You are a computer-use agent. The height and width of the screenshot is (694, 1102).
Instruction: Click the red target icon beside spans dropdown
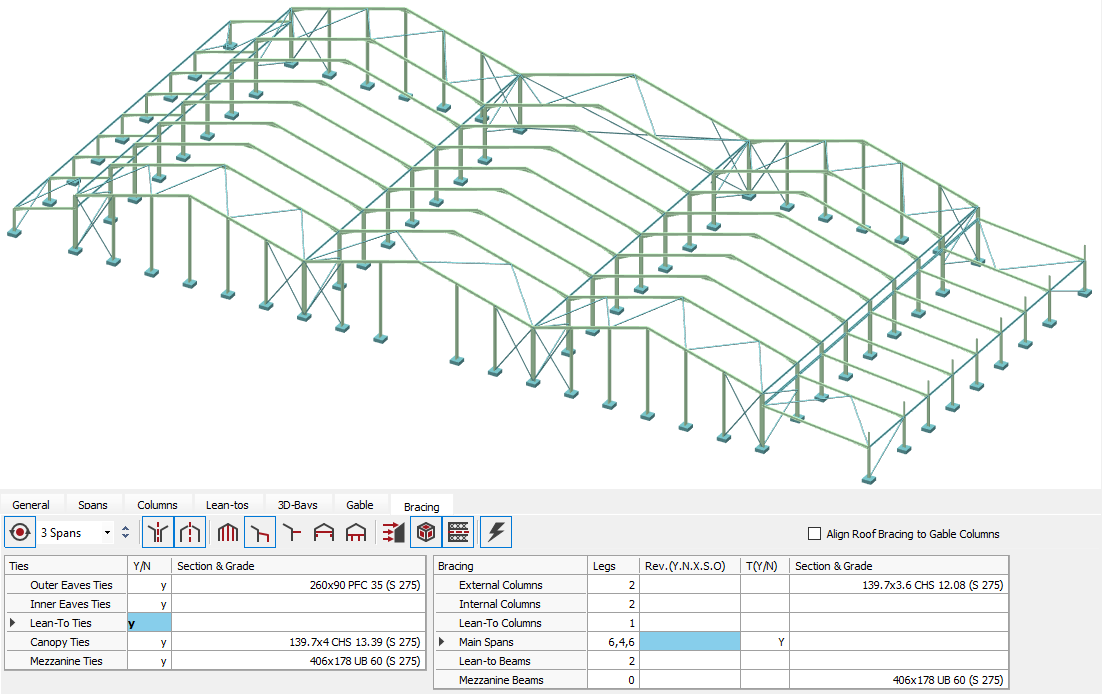coord(21,533)
